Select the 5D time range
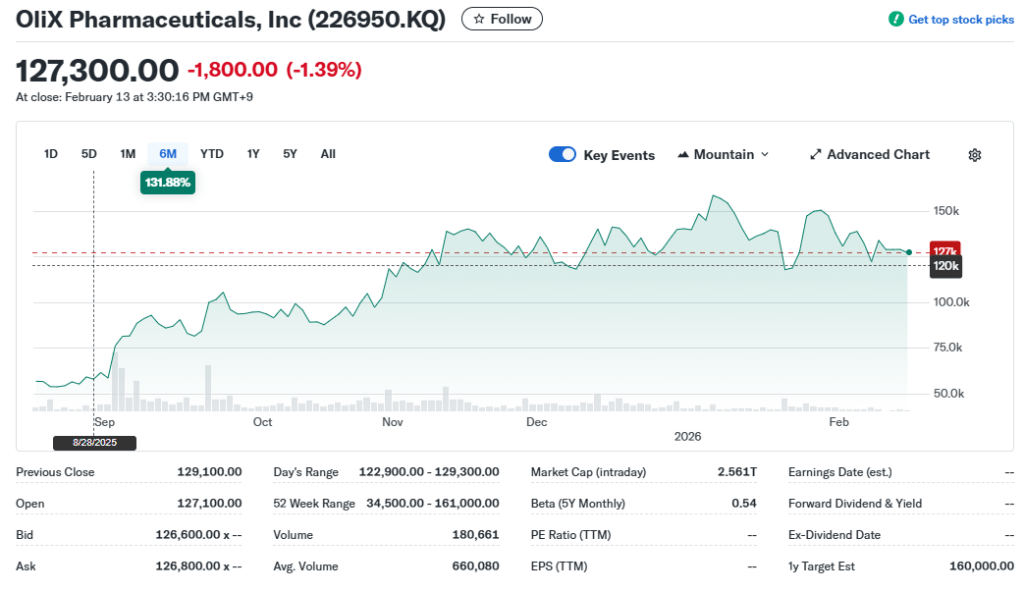Image resolution: width=1023 pixels, height=592 pixels. point(89,154)
